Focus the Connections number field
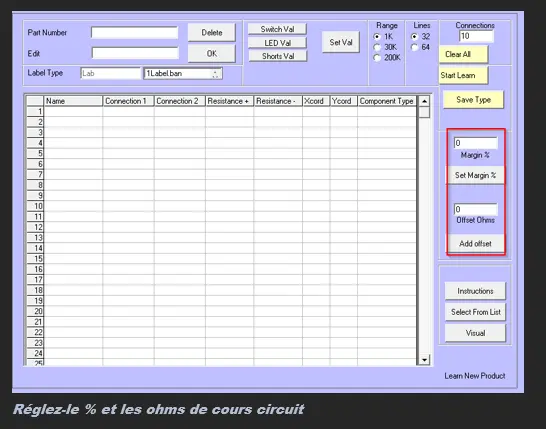 pyautogui.click(x=476, y=36)
